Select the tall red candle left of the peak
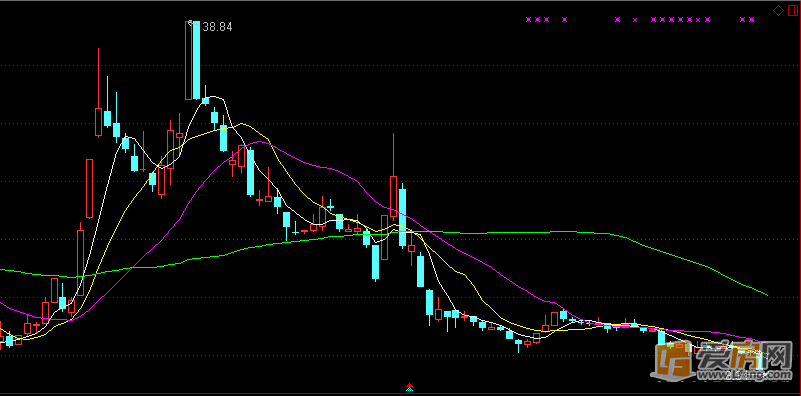Screen dimensions: 801x396 pyautogui.click(x=189, y=60)
